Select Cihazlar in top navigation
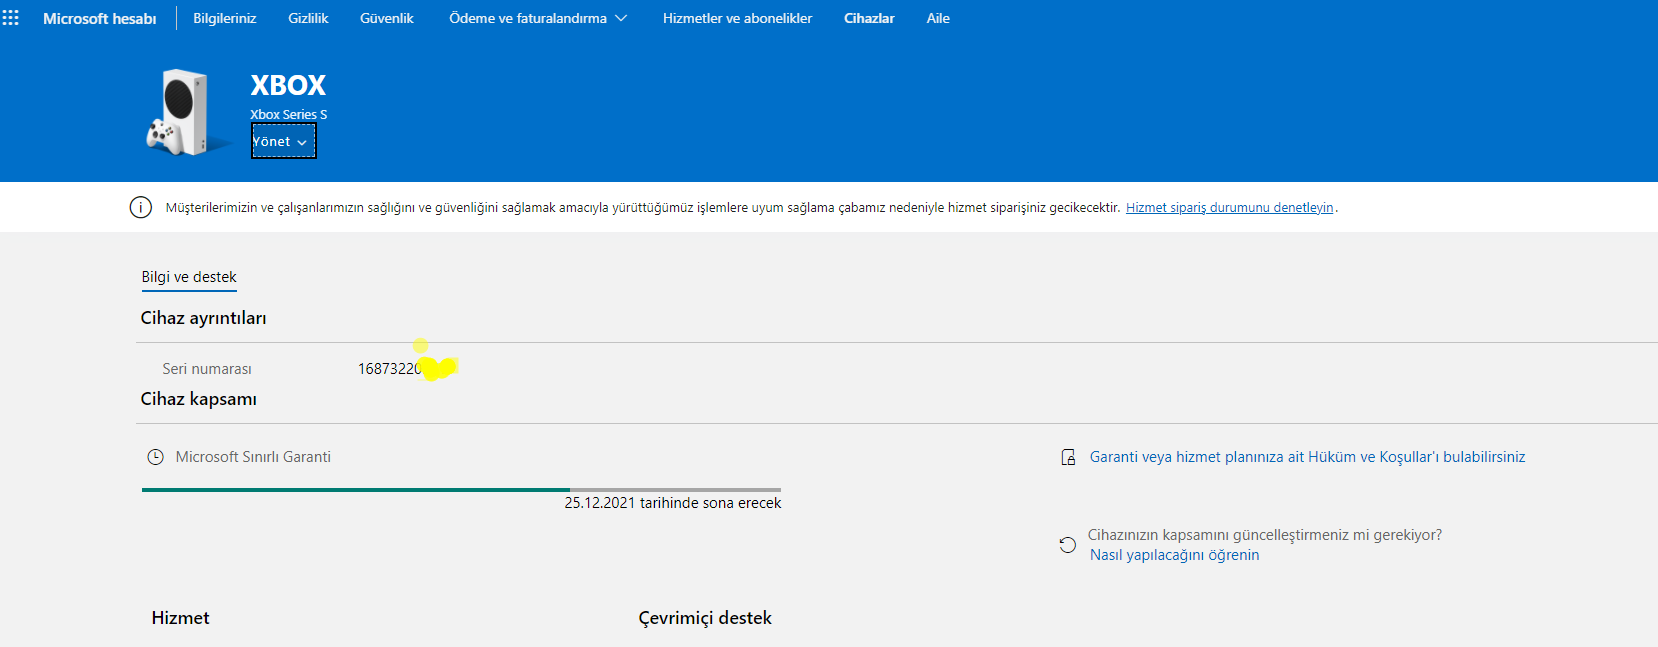This screenshot has height=647, width=1658. (869, 18)
